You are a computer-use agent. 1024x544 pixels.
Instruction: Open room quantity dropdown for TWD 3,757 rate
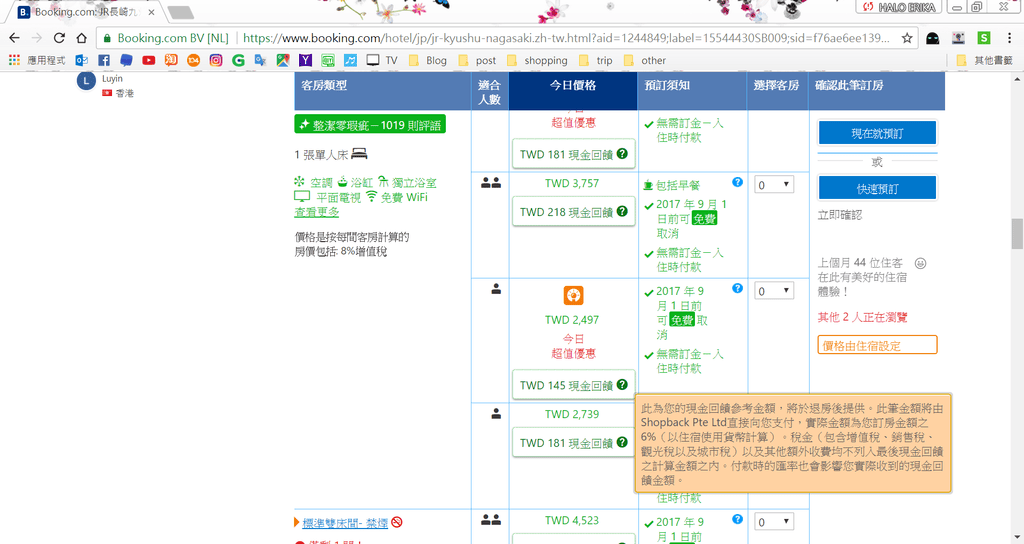(774, 185)
